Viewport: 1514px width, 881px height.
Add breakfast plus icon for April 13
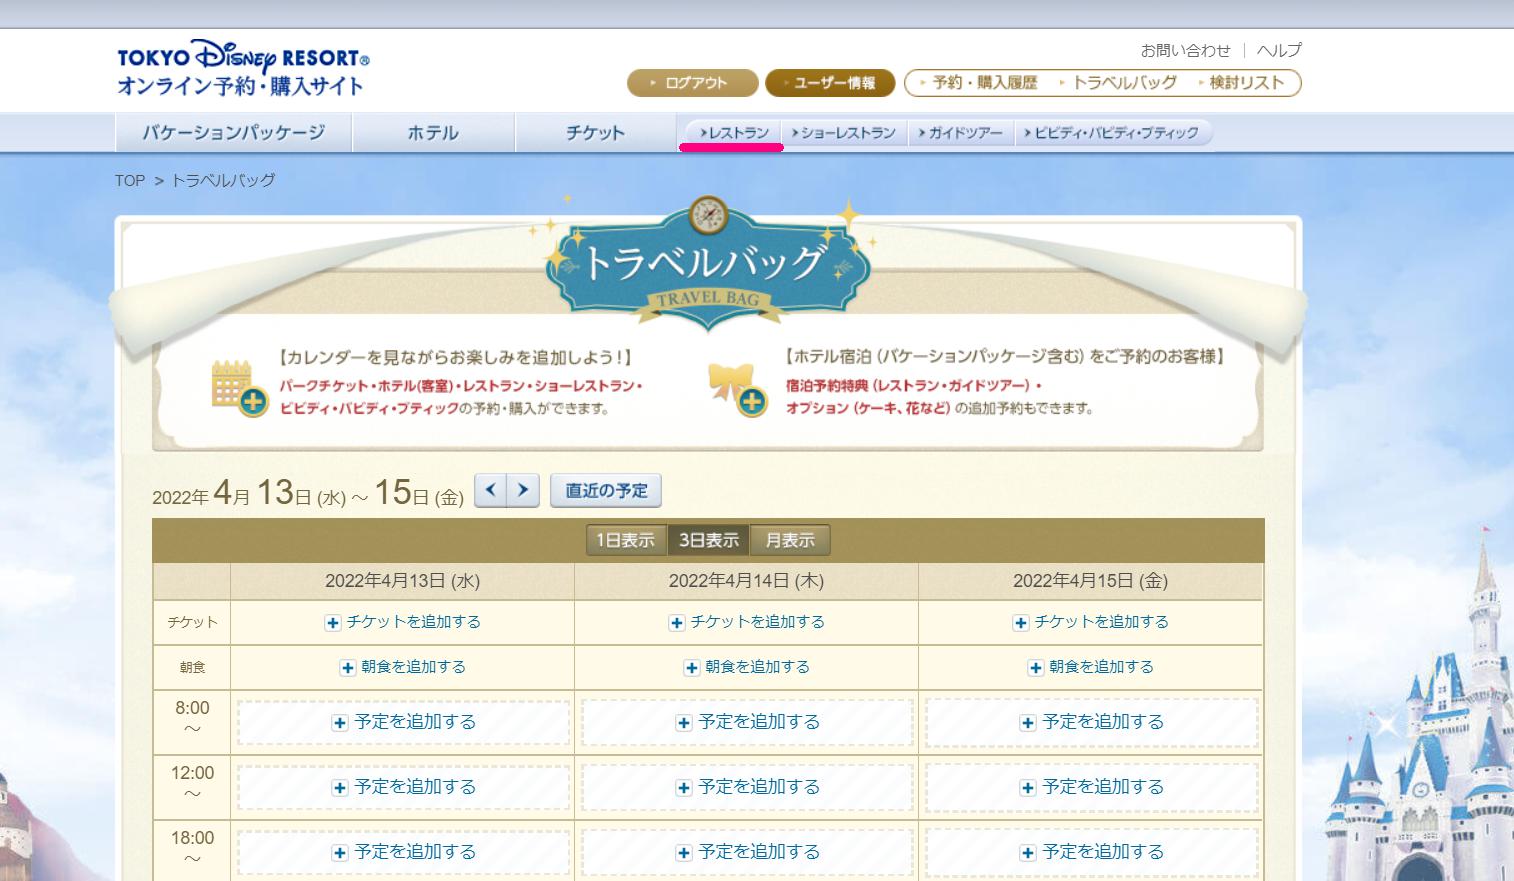pos(348,668)
